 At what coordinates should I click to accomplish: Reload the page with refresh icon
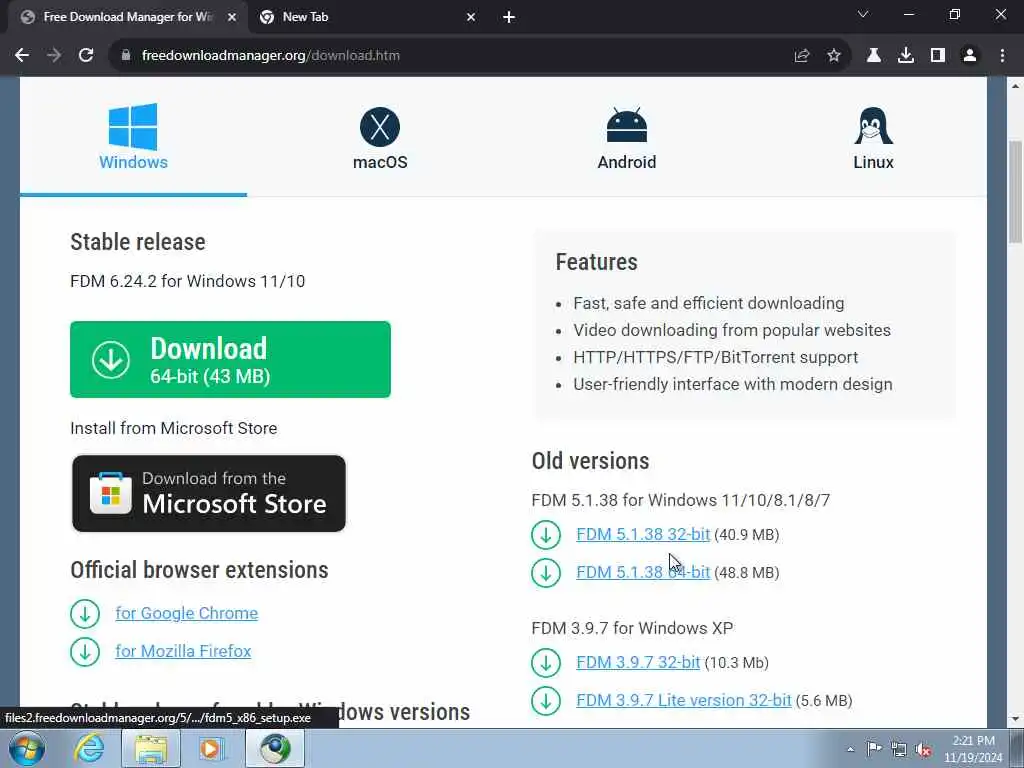click(x=86, y=56)
